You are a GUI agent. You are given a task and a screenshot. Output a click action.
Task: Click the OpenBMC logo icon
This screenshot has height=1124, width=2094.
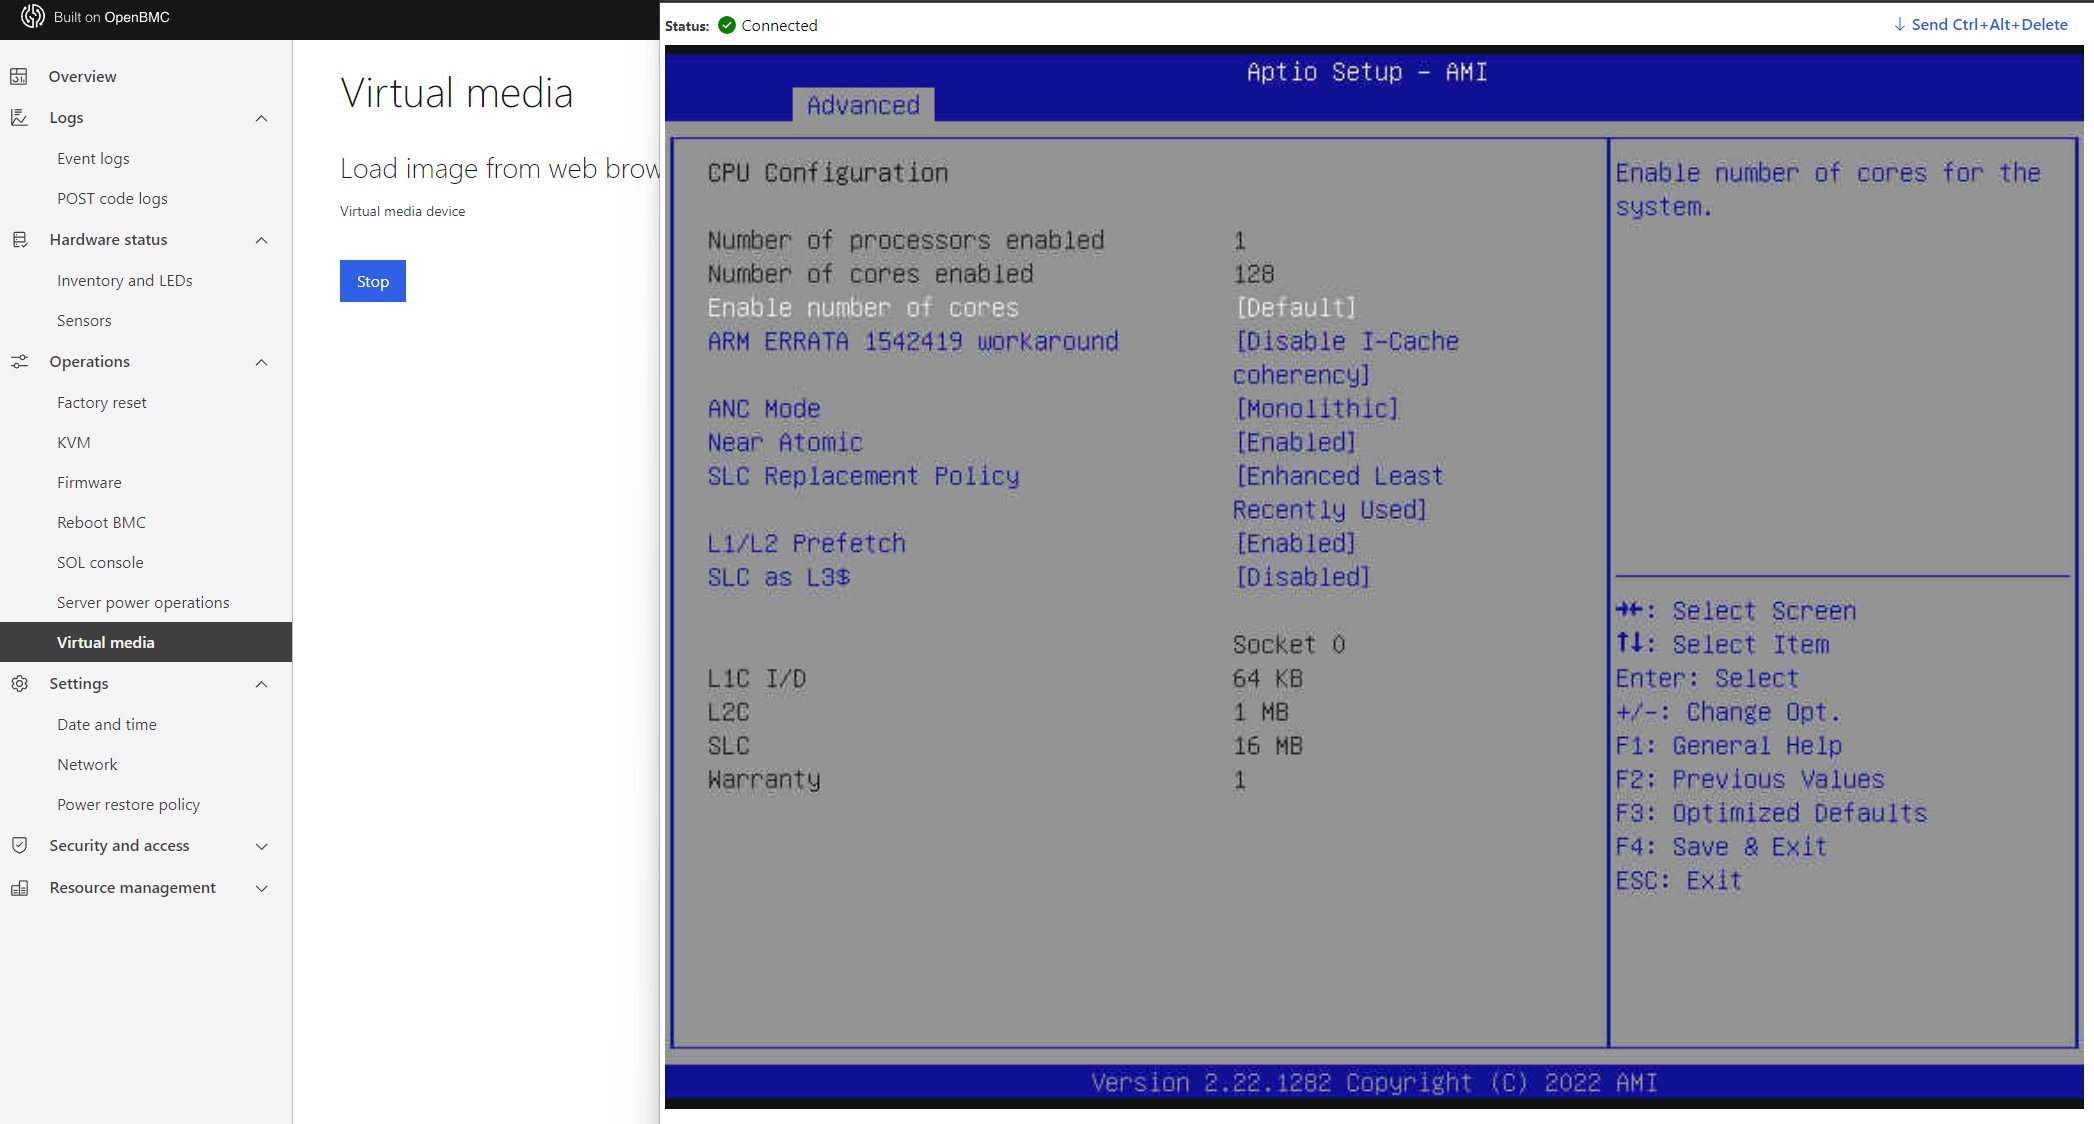coord(33,16)
